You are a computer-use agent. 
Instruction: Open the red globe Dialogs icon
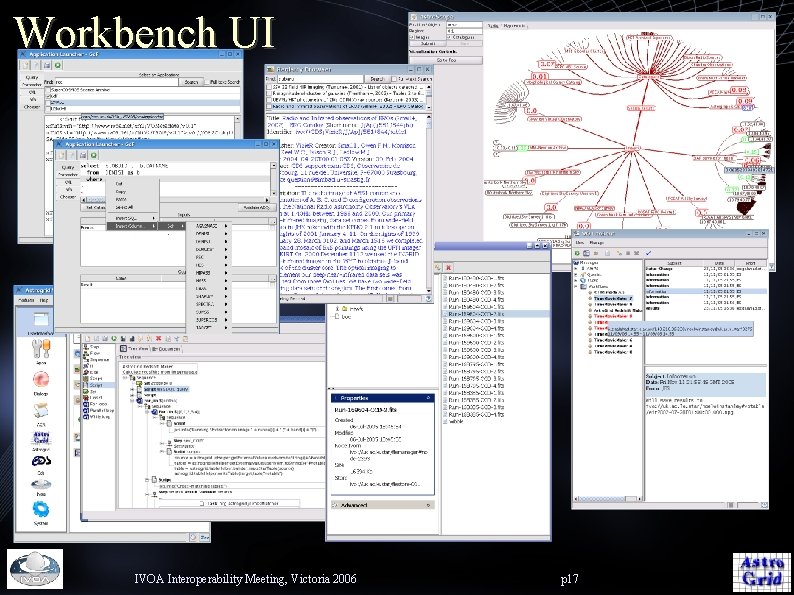click(41, 380)
